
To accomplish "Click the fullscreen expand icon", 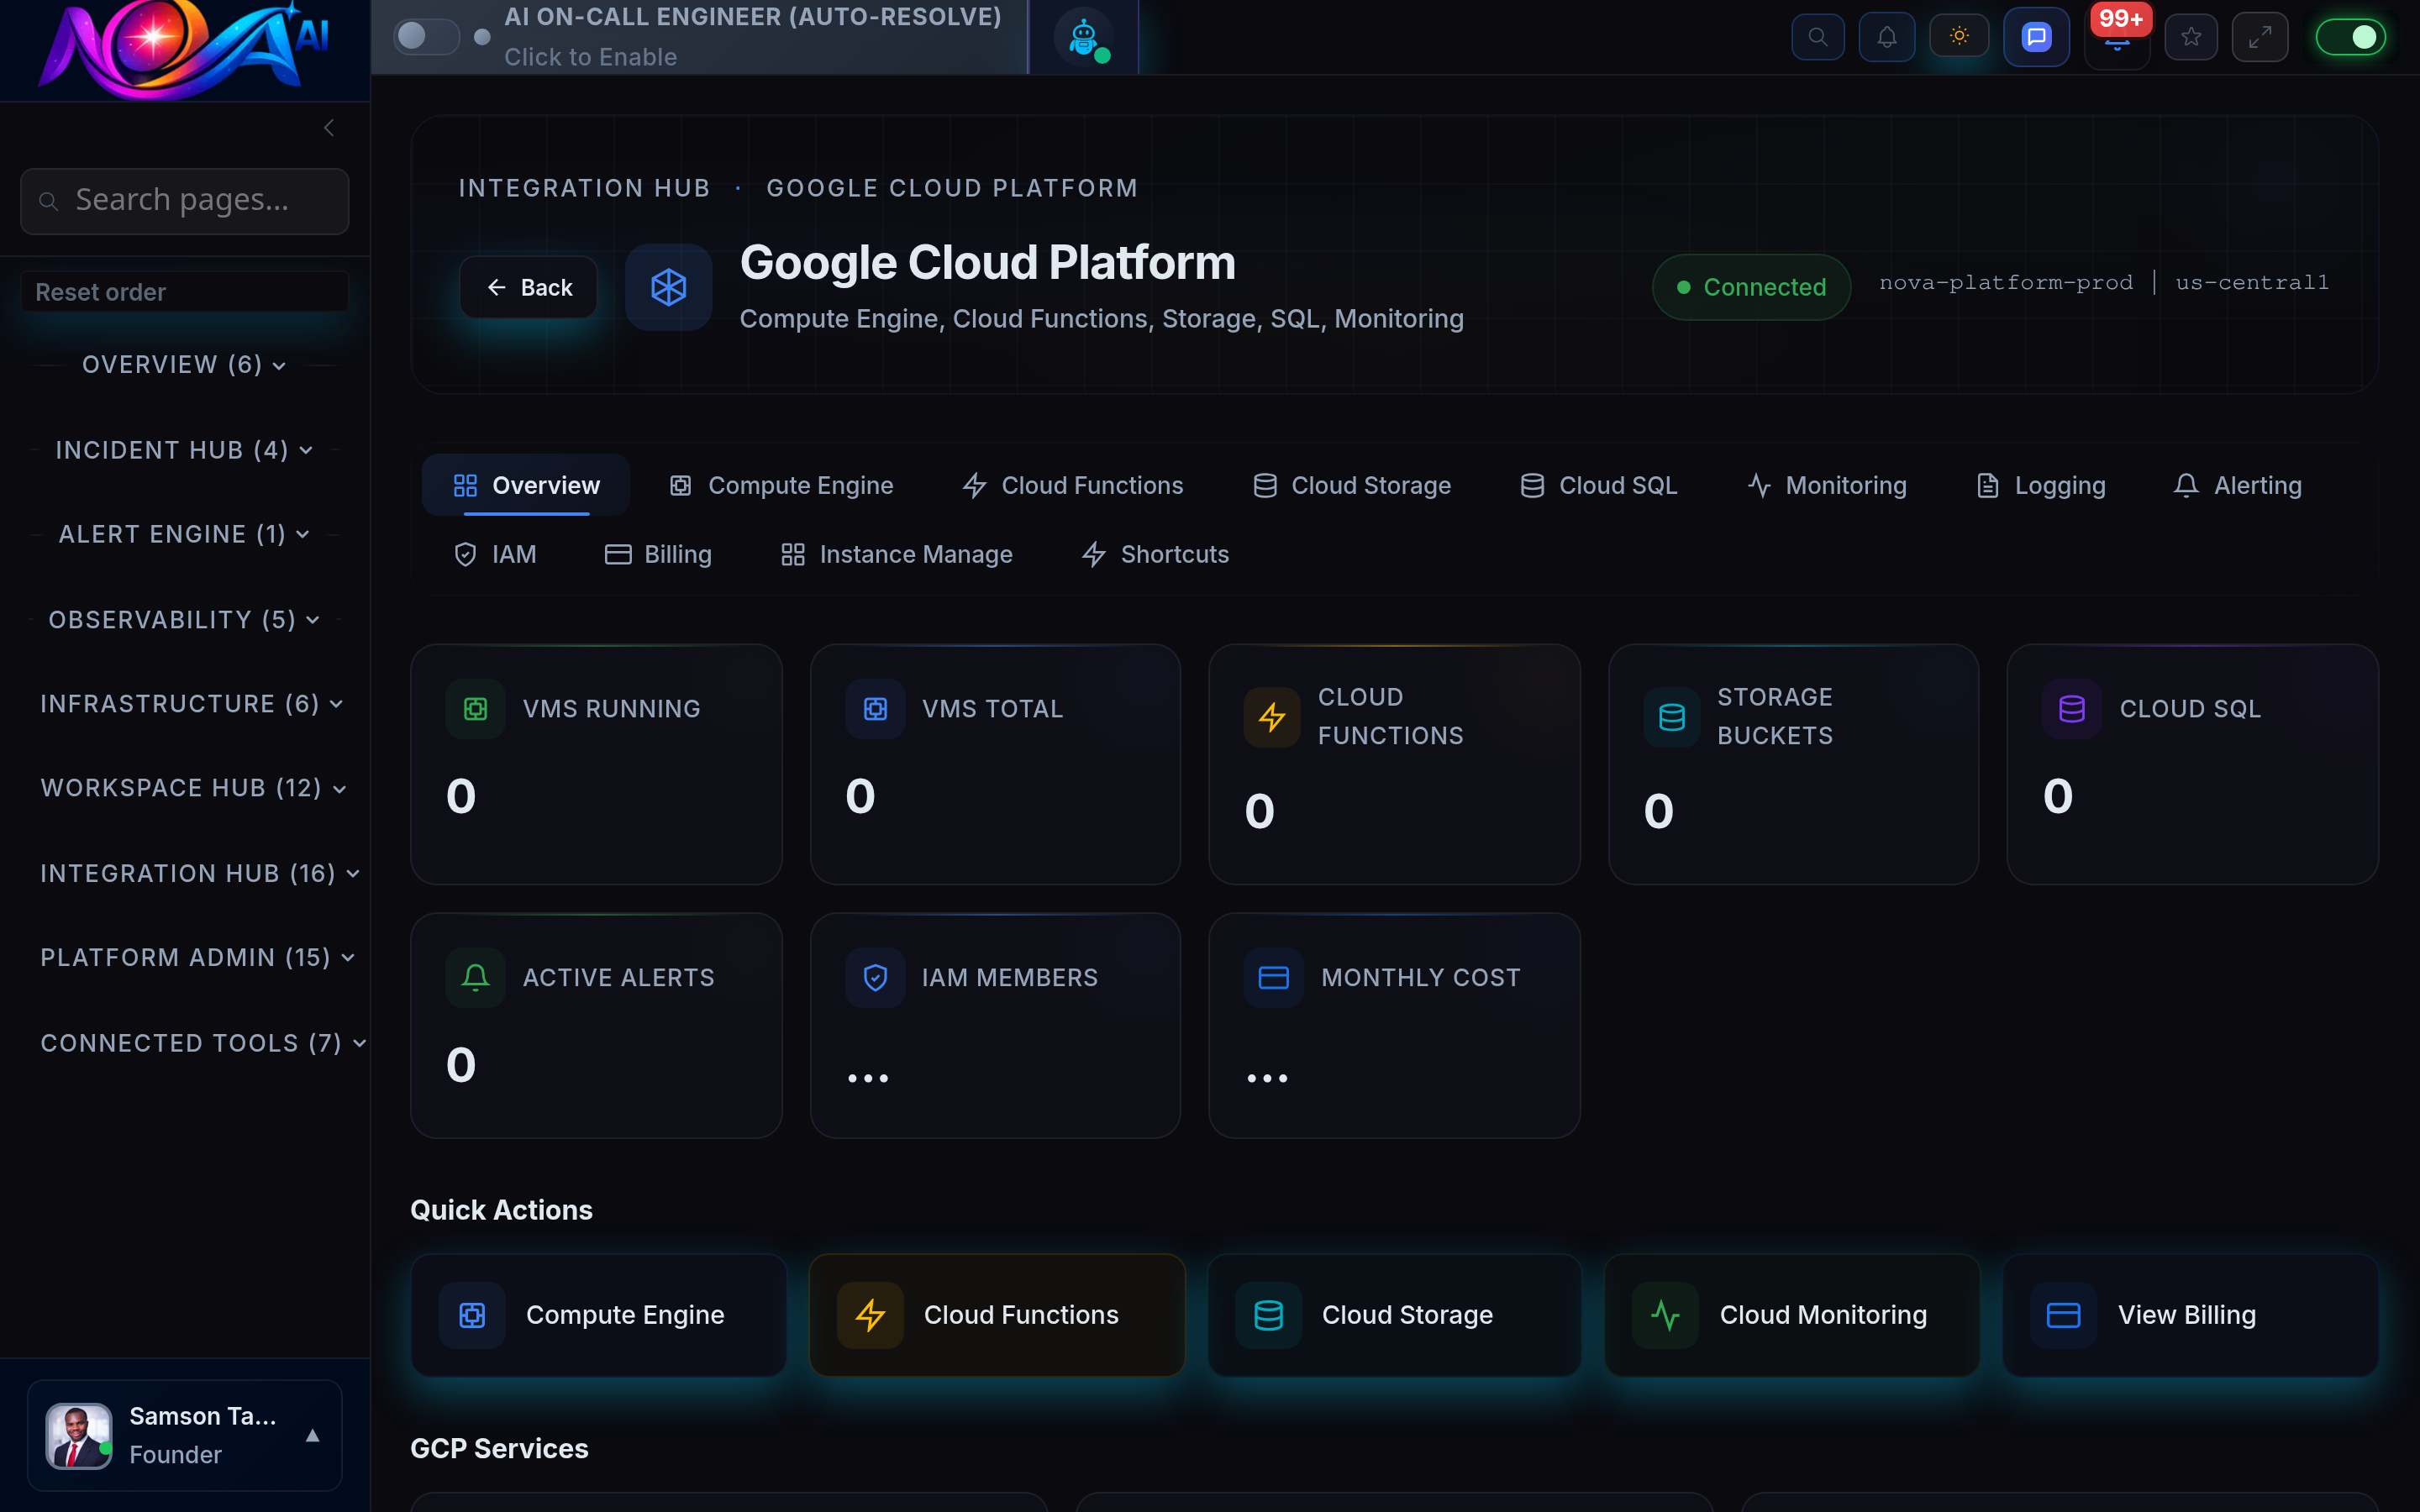I will pos(2261,36).
